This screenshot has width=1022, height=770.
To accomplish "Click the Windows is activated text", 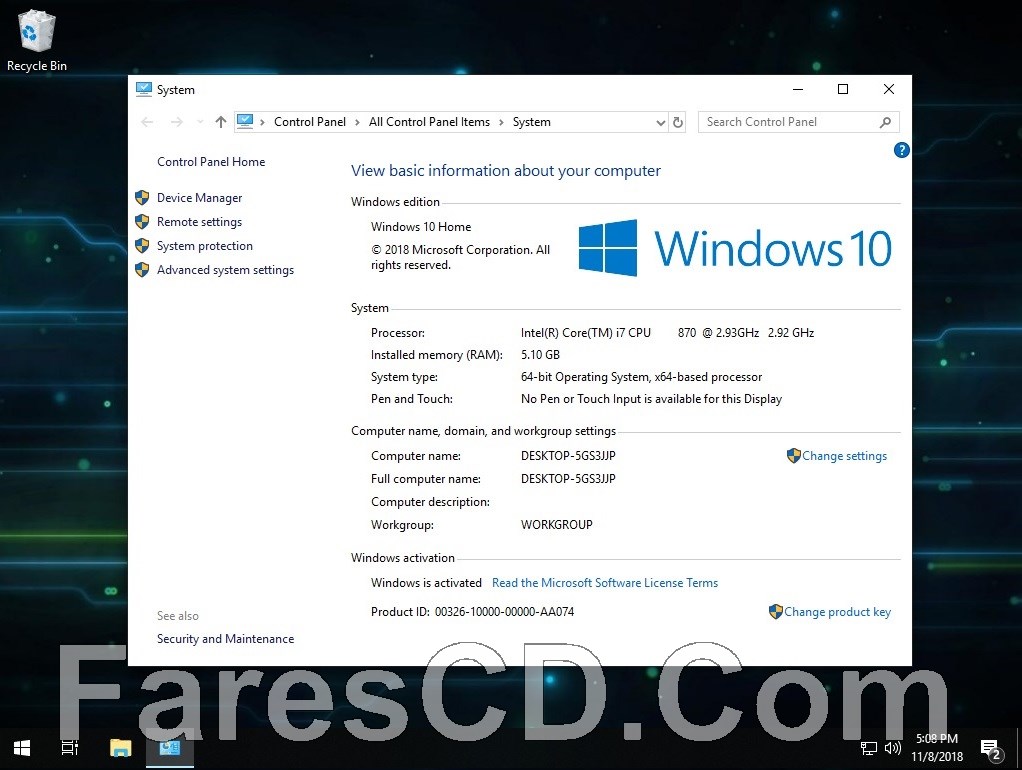I will [426, 583].
